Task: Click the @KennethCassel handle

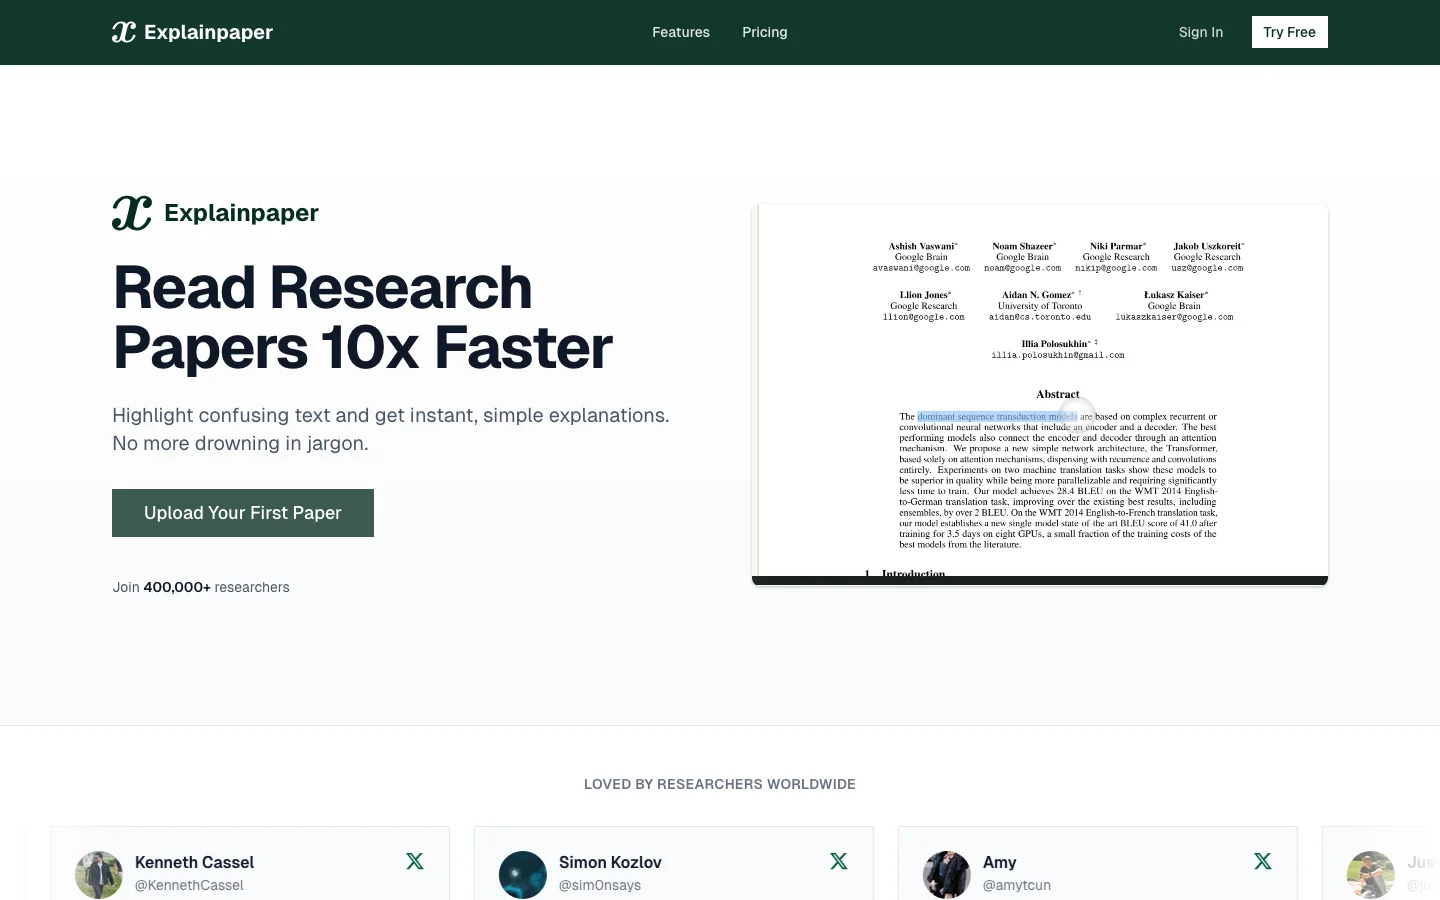Action: [x=189, y=885]
